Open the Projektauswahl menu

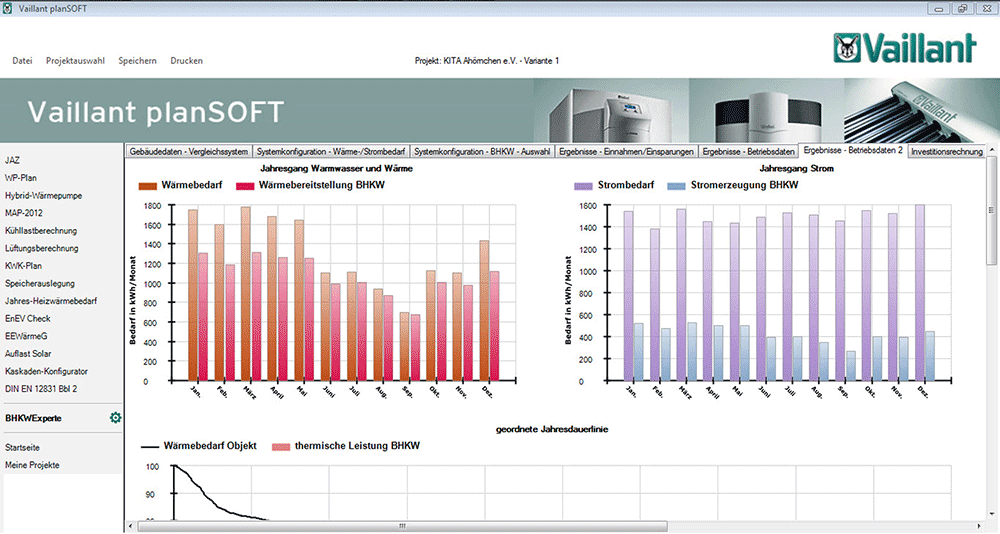click(x=75, y=61)
